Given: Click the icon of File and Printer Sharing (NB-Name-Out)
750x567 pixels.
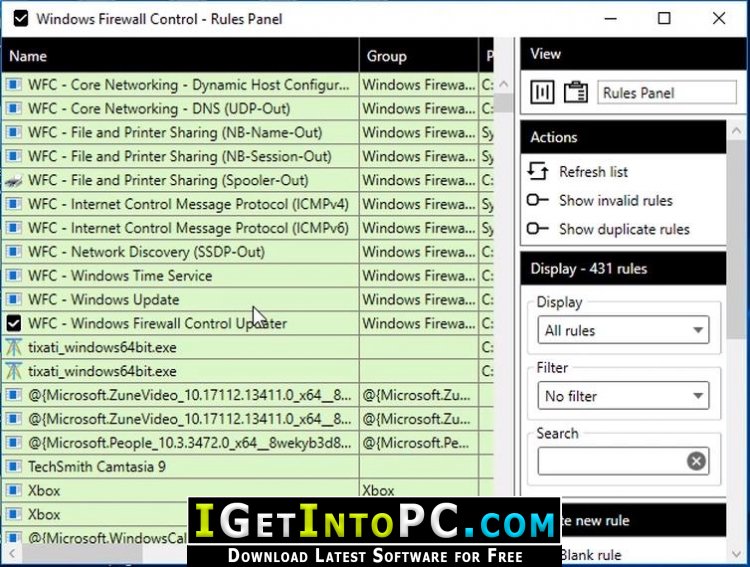Looking at the screenshot, I should click(x=13, y=133).
